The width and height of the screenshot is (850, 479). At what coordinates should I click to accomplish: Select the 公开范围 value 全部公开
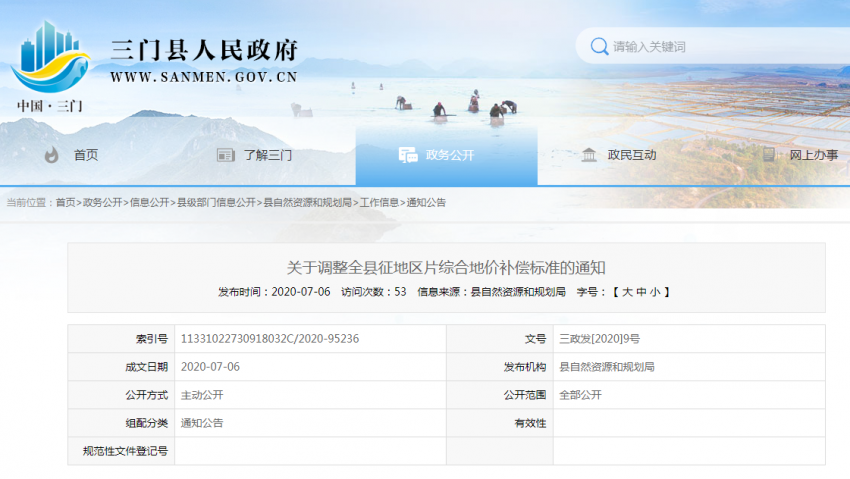tap(581, 395)
